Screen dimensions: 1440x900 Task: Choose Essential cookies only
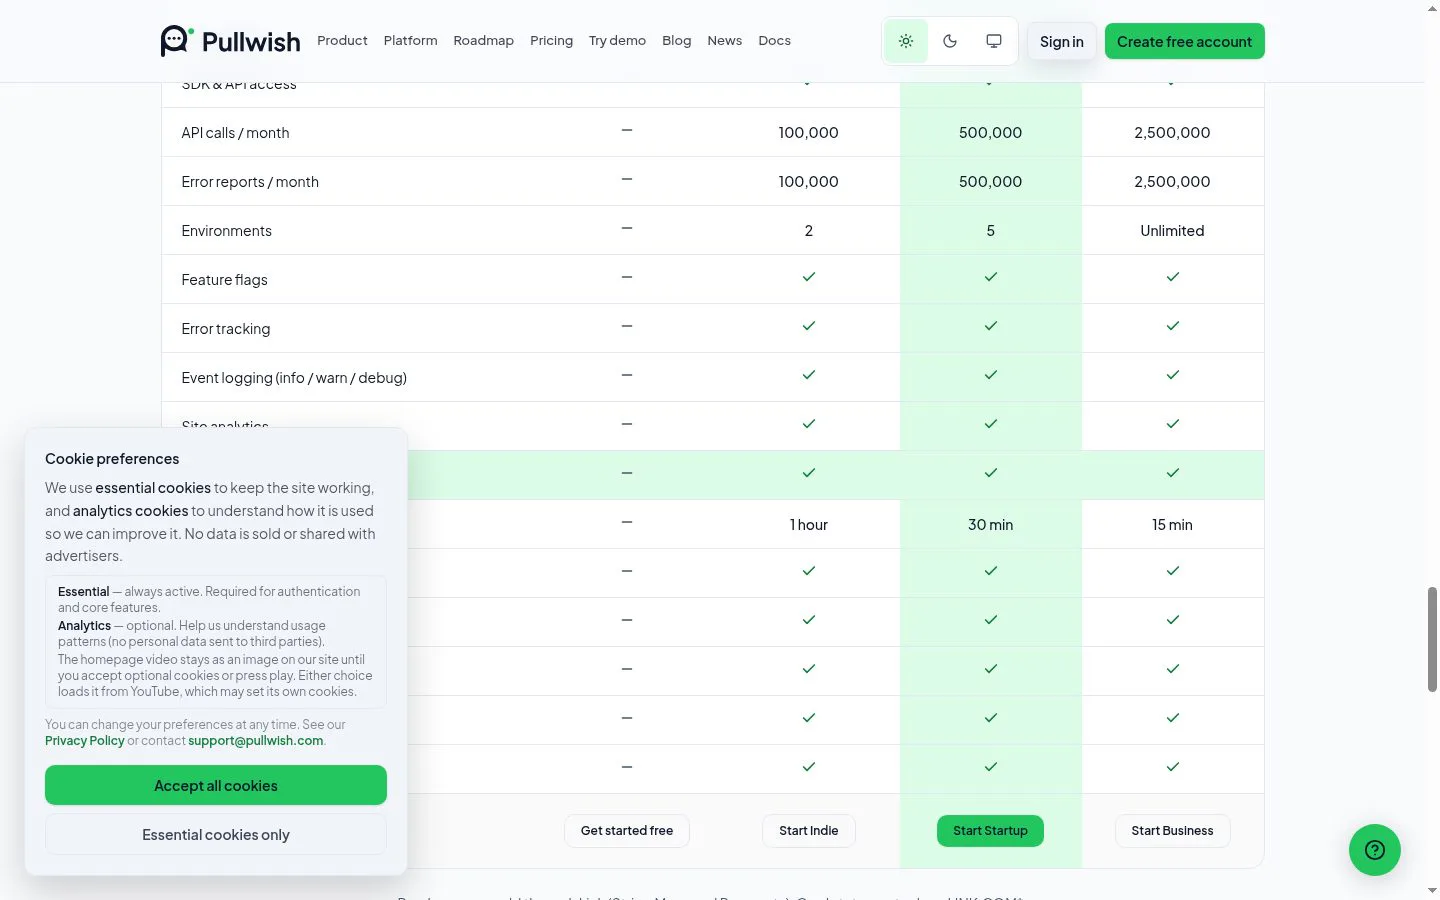pyautogui.click(x=216, y=834)
